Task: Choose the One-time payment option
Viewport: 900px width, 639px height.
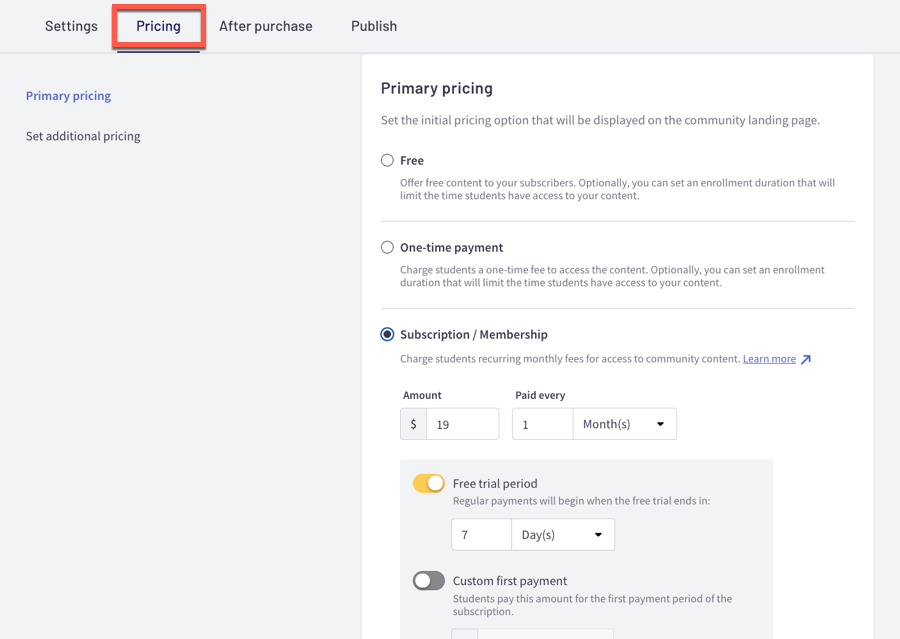Action: click(387, 247)
